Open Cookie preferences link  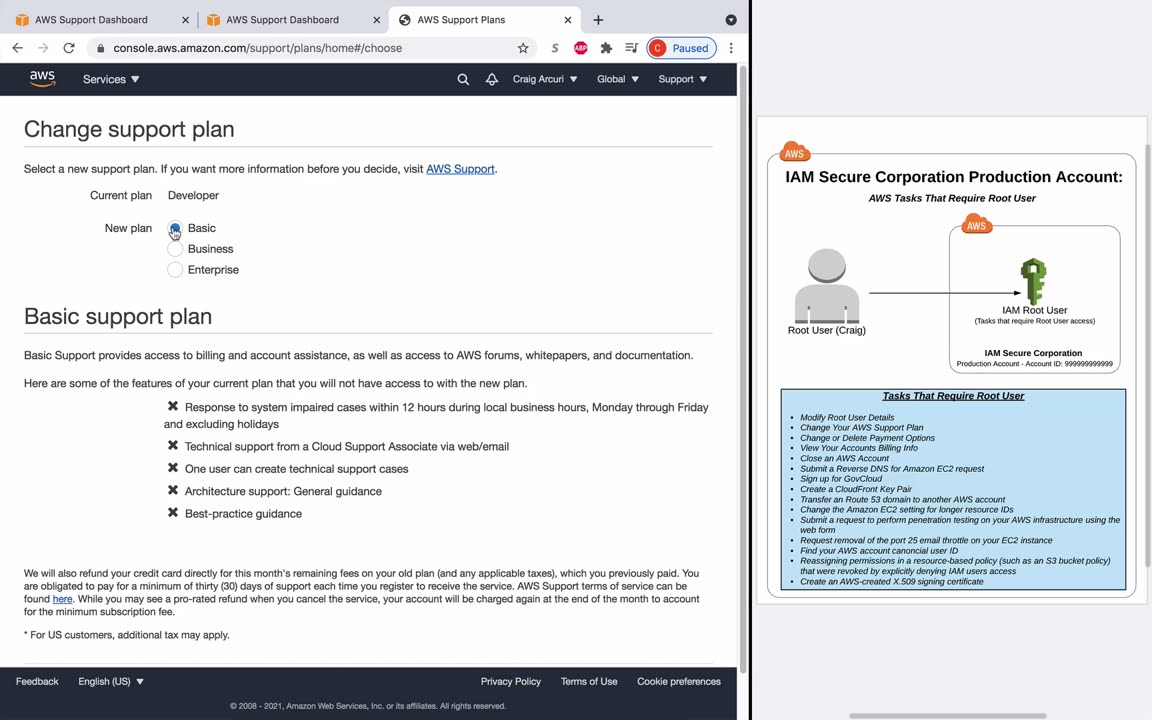(x=679, y=682)
